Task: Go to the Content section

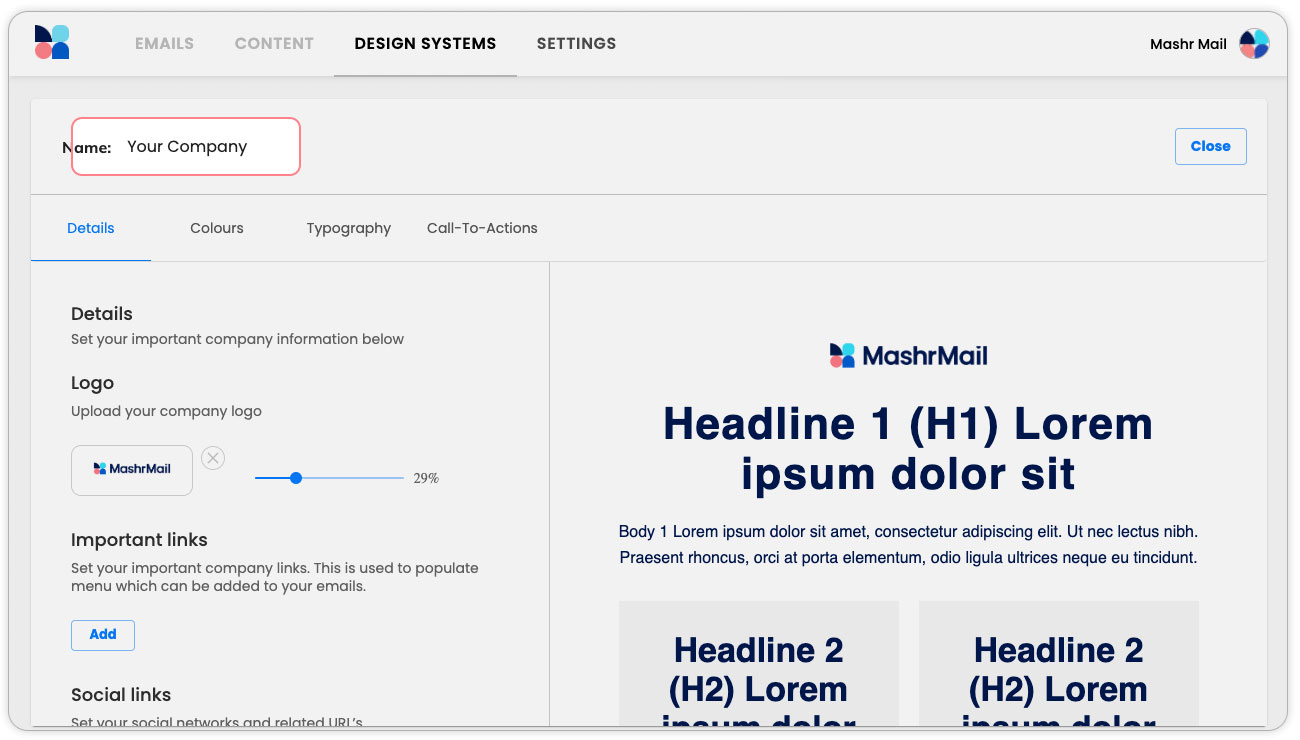Action: [x=274, y=44]
